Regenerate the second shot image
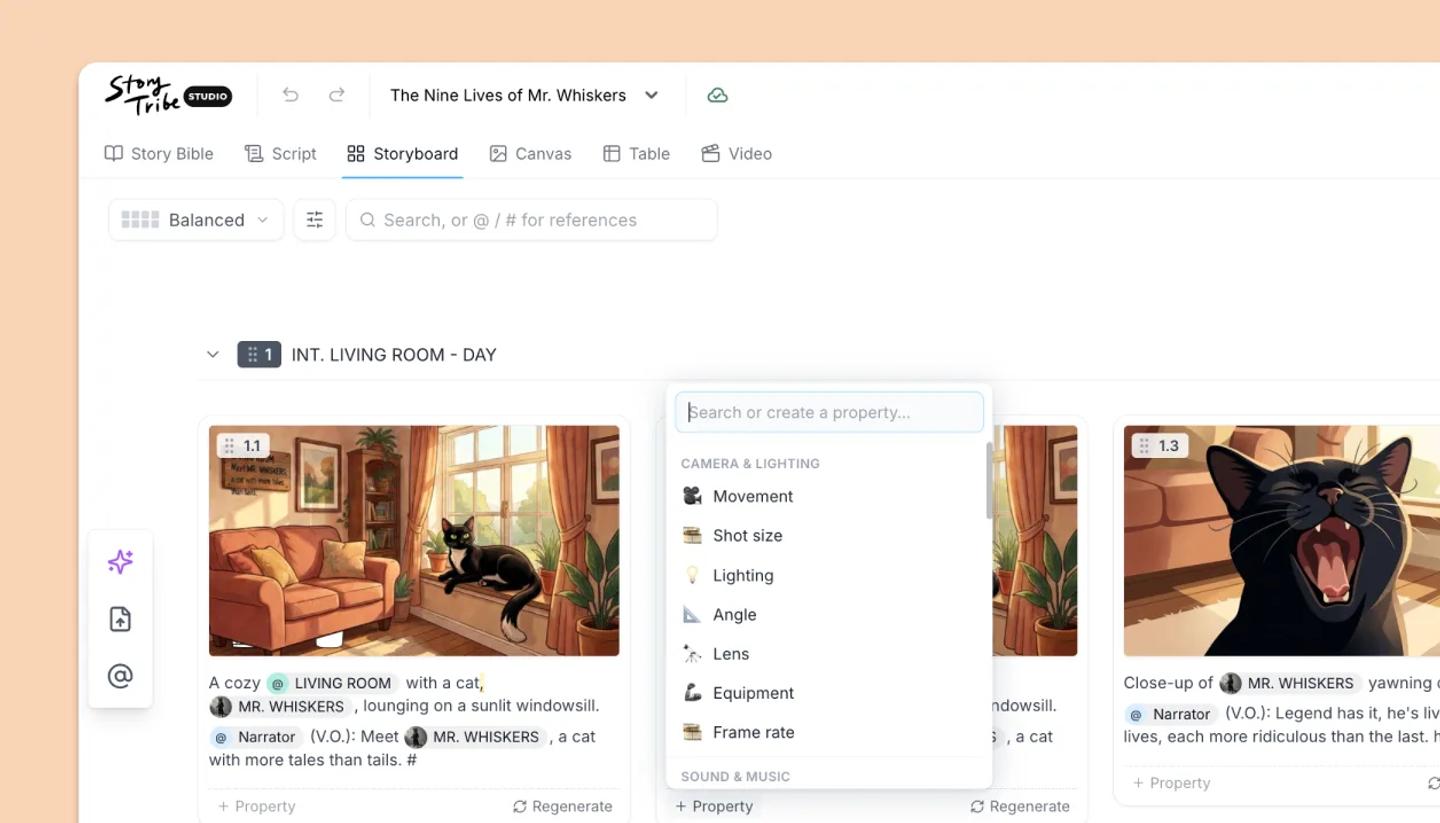Viewport: 1440px width, 823px height. pos(1019,806)
